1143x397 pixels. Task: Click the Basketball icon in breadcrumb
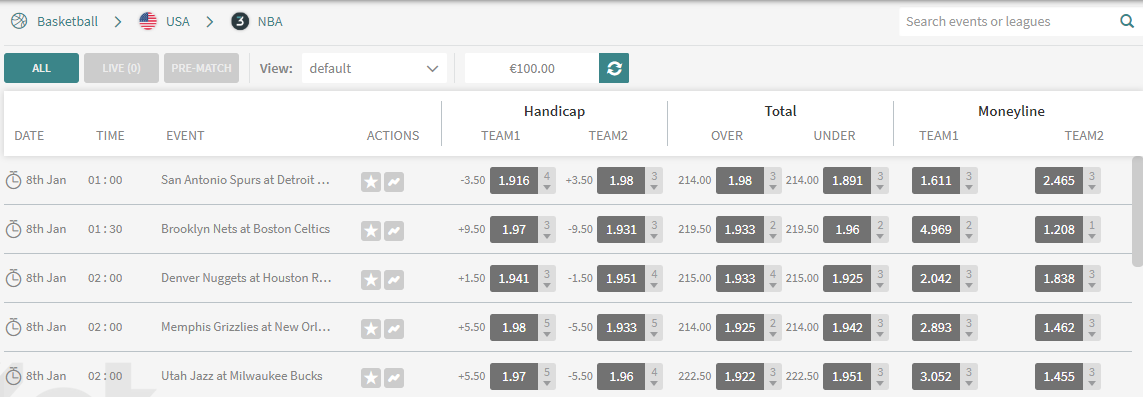point(19,21)
